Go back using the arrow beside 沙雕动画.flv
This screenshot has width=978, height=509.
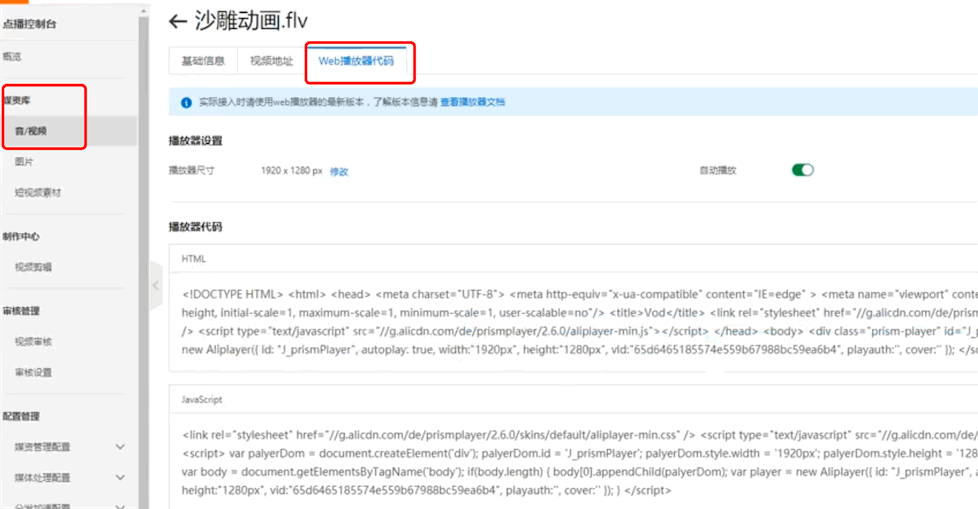tap(178, 22)
